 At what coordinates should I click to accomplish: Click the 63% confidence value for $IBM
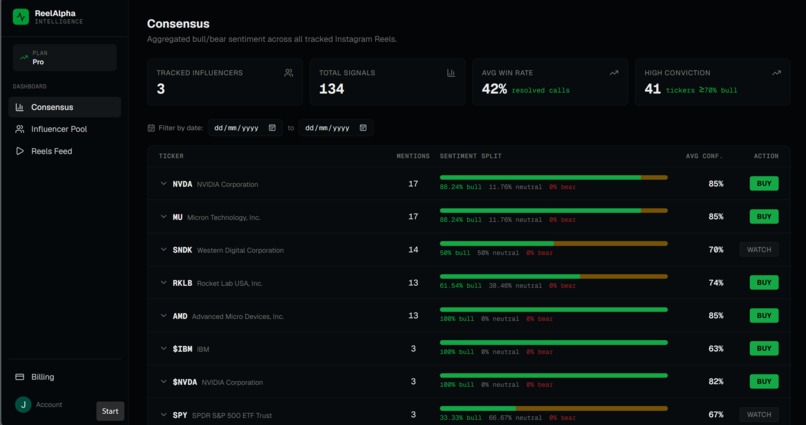click(716, 348)
